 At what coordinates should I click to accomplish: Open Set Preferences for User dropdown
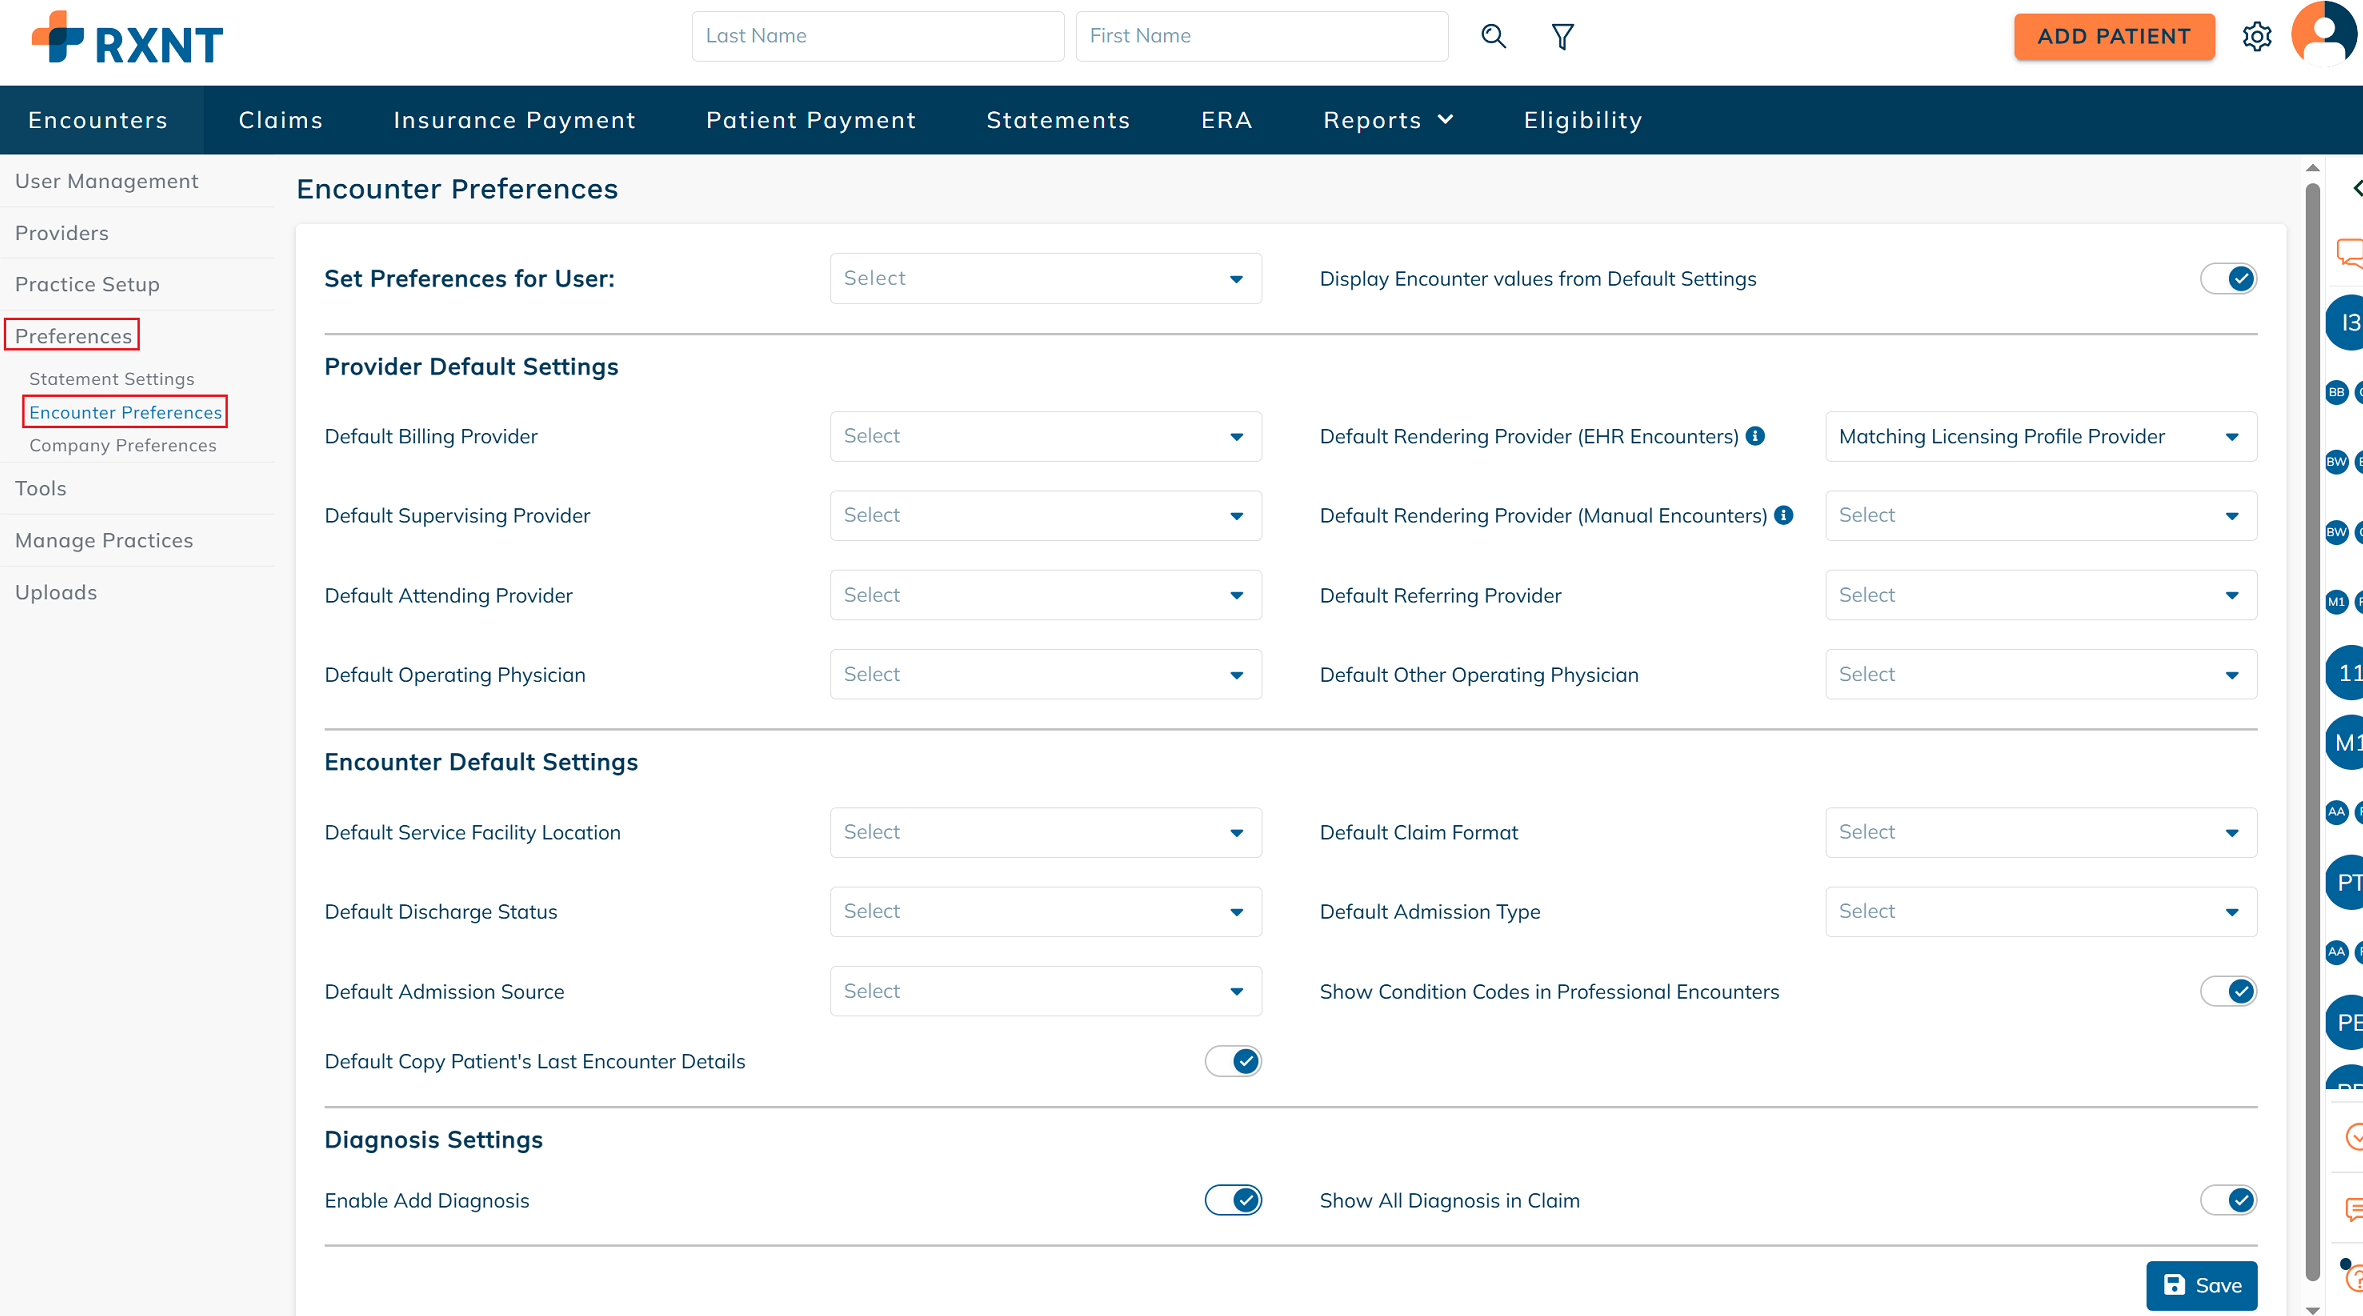coord(1045,279)
